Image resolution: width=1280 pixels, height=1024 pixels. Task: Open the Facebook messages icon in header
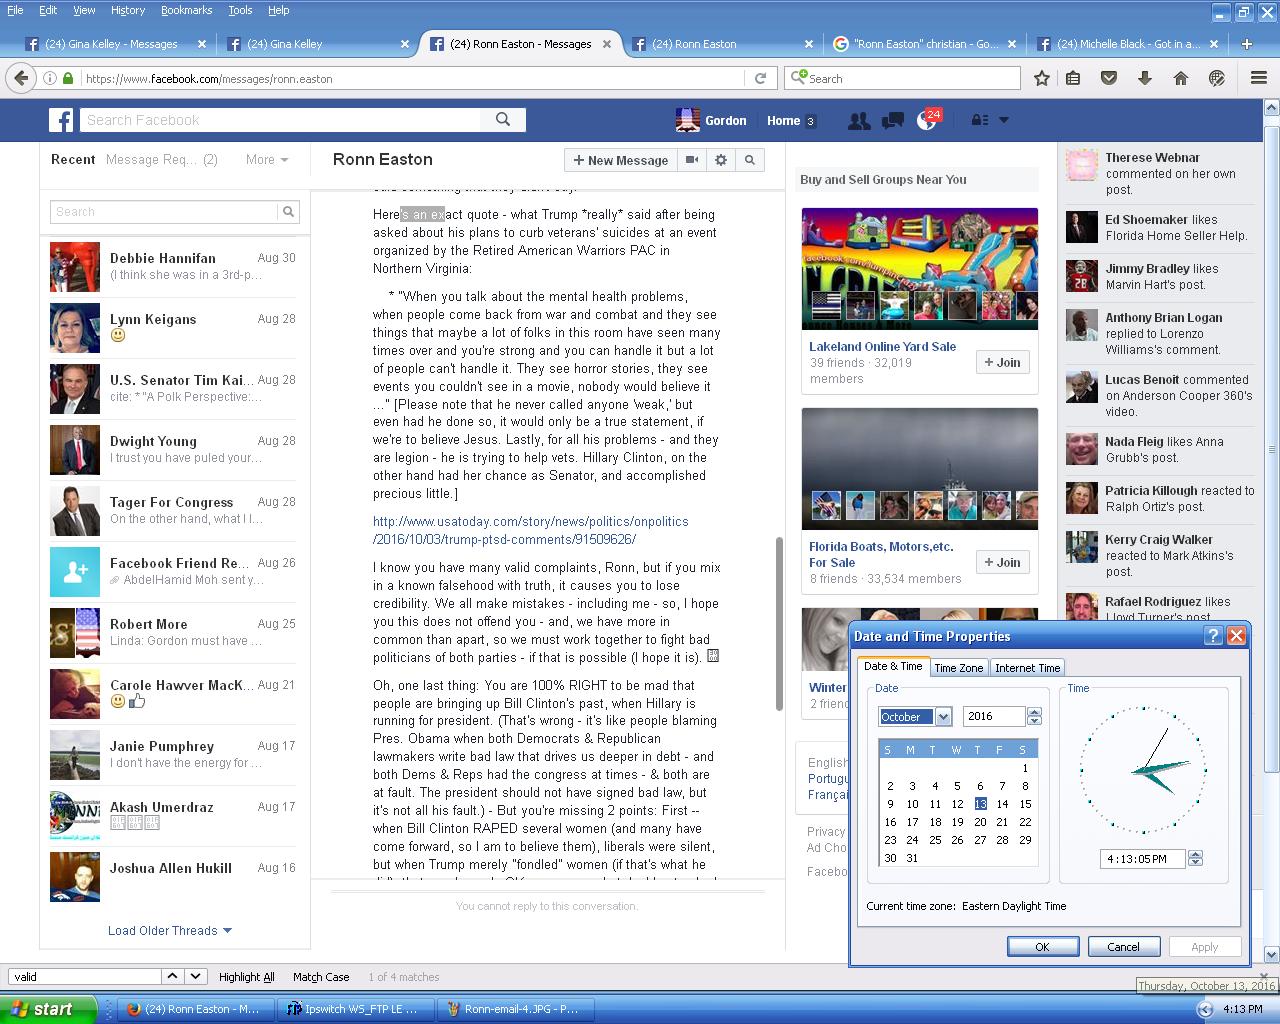(x=892, y=120)
